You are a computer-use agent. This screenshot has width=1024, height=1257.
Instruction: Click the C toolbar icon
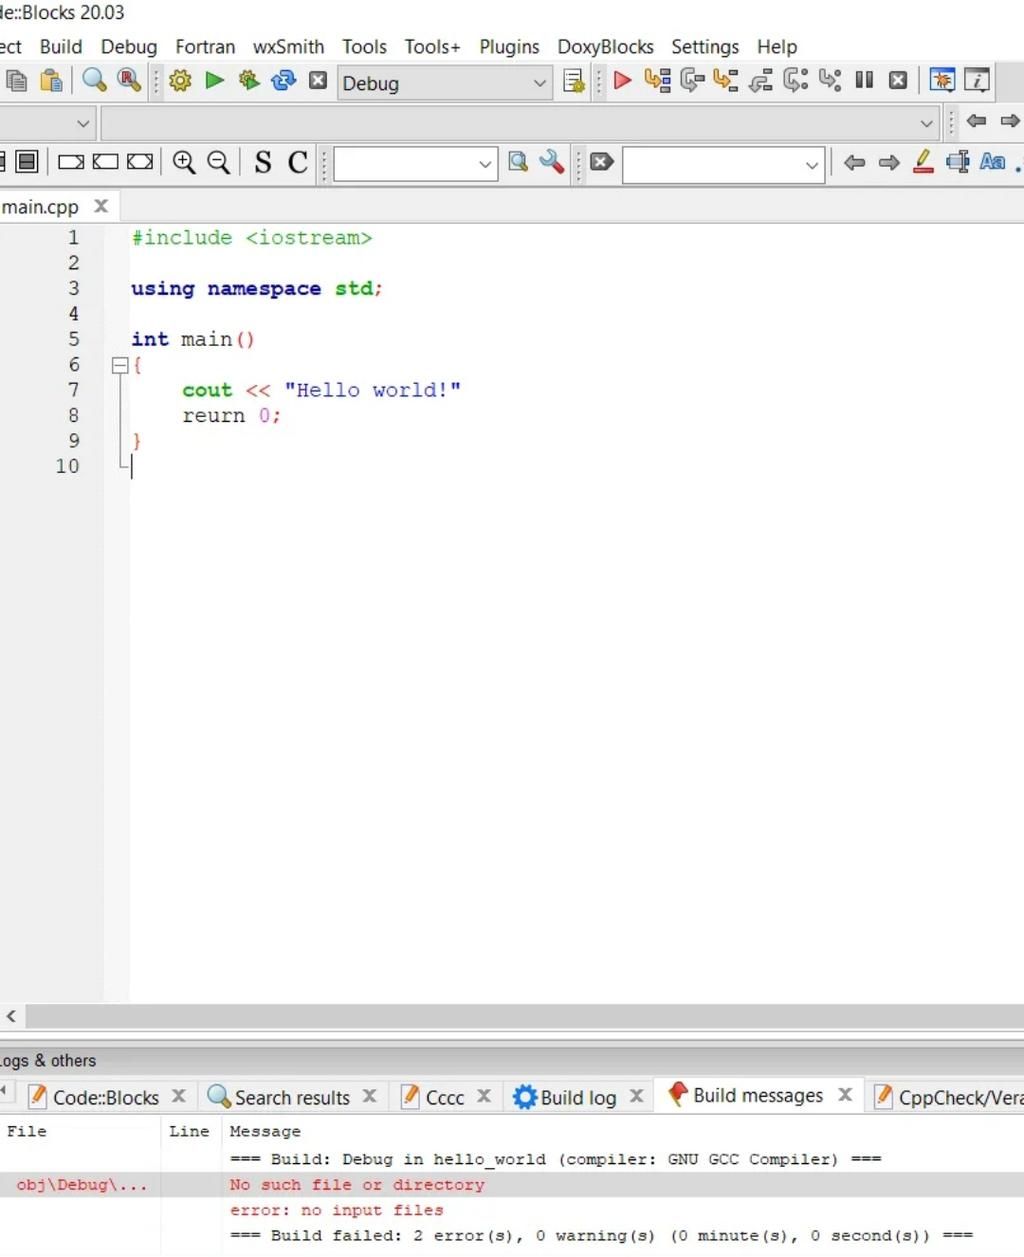click(x=298, y=162)
